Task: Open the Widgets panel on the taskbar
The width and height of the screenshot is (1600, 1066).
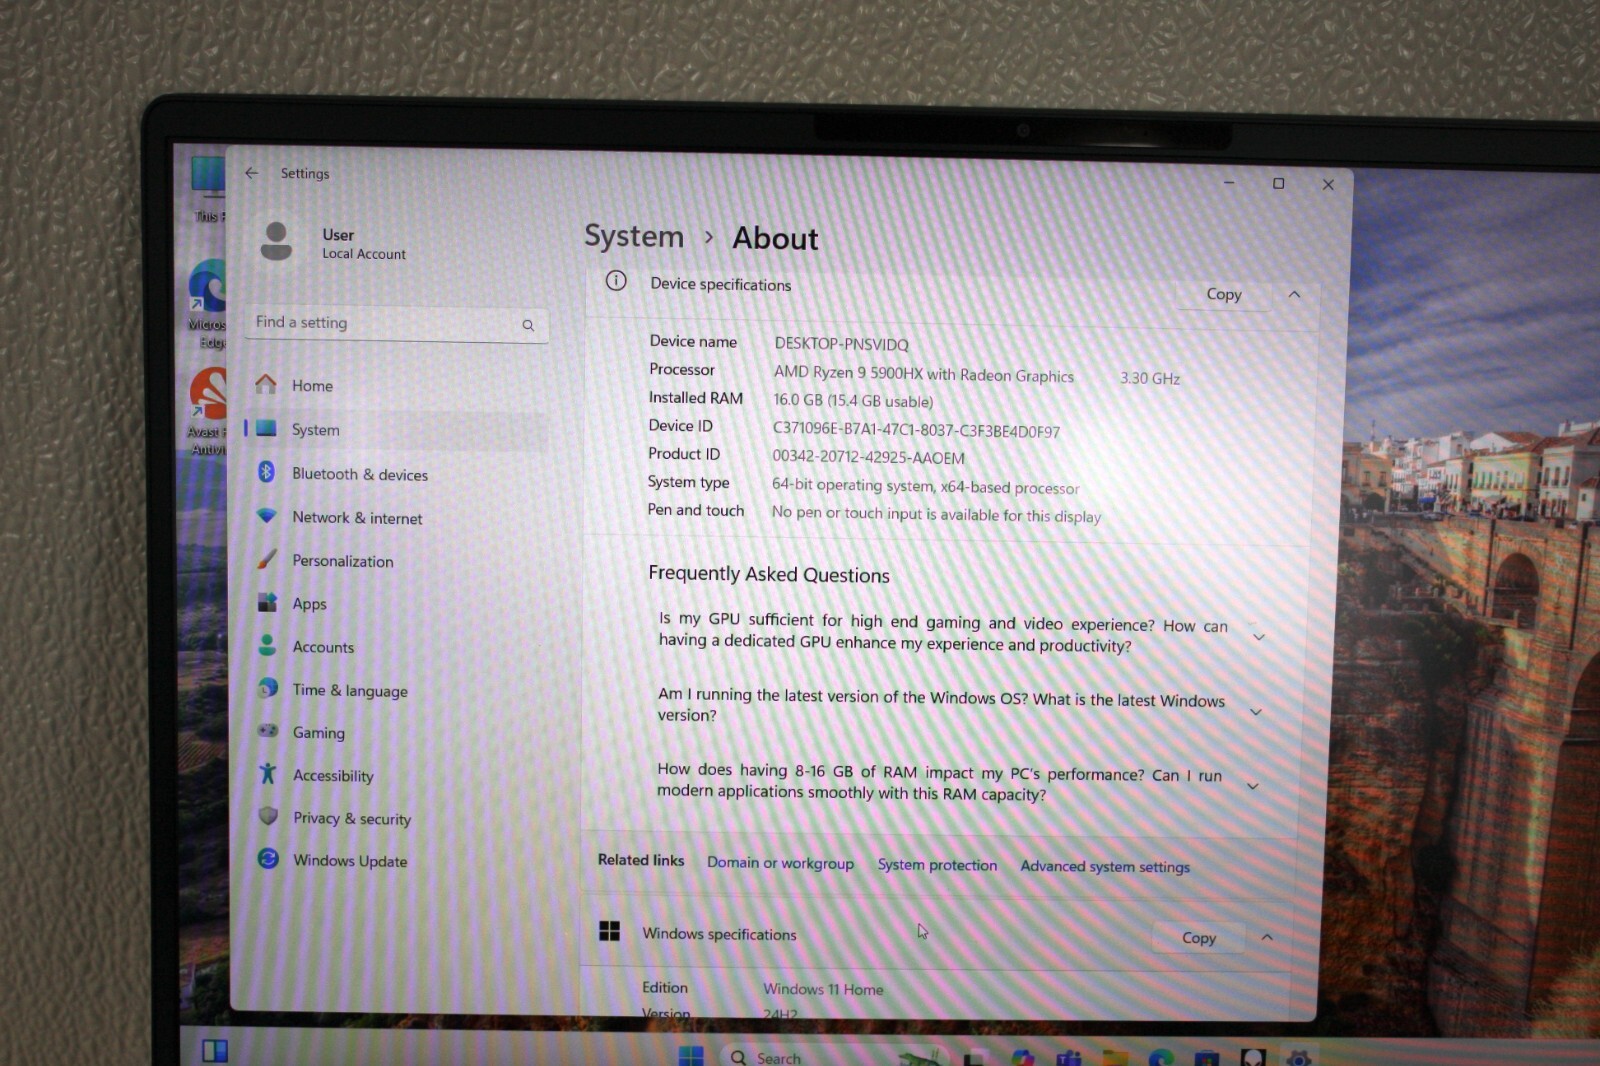Action: click(215, 1050)
